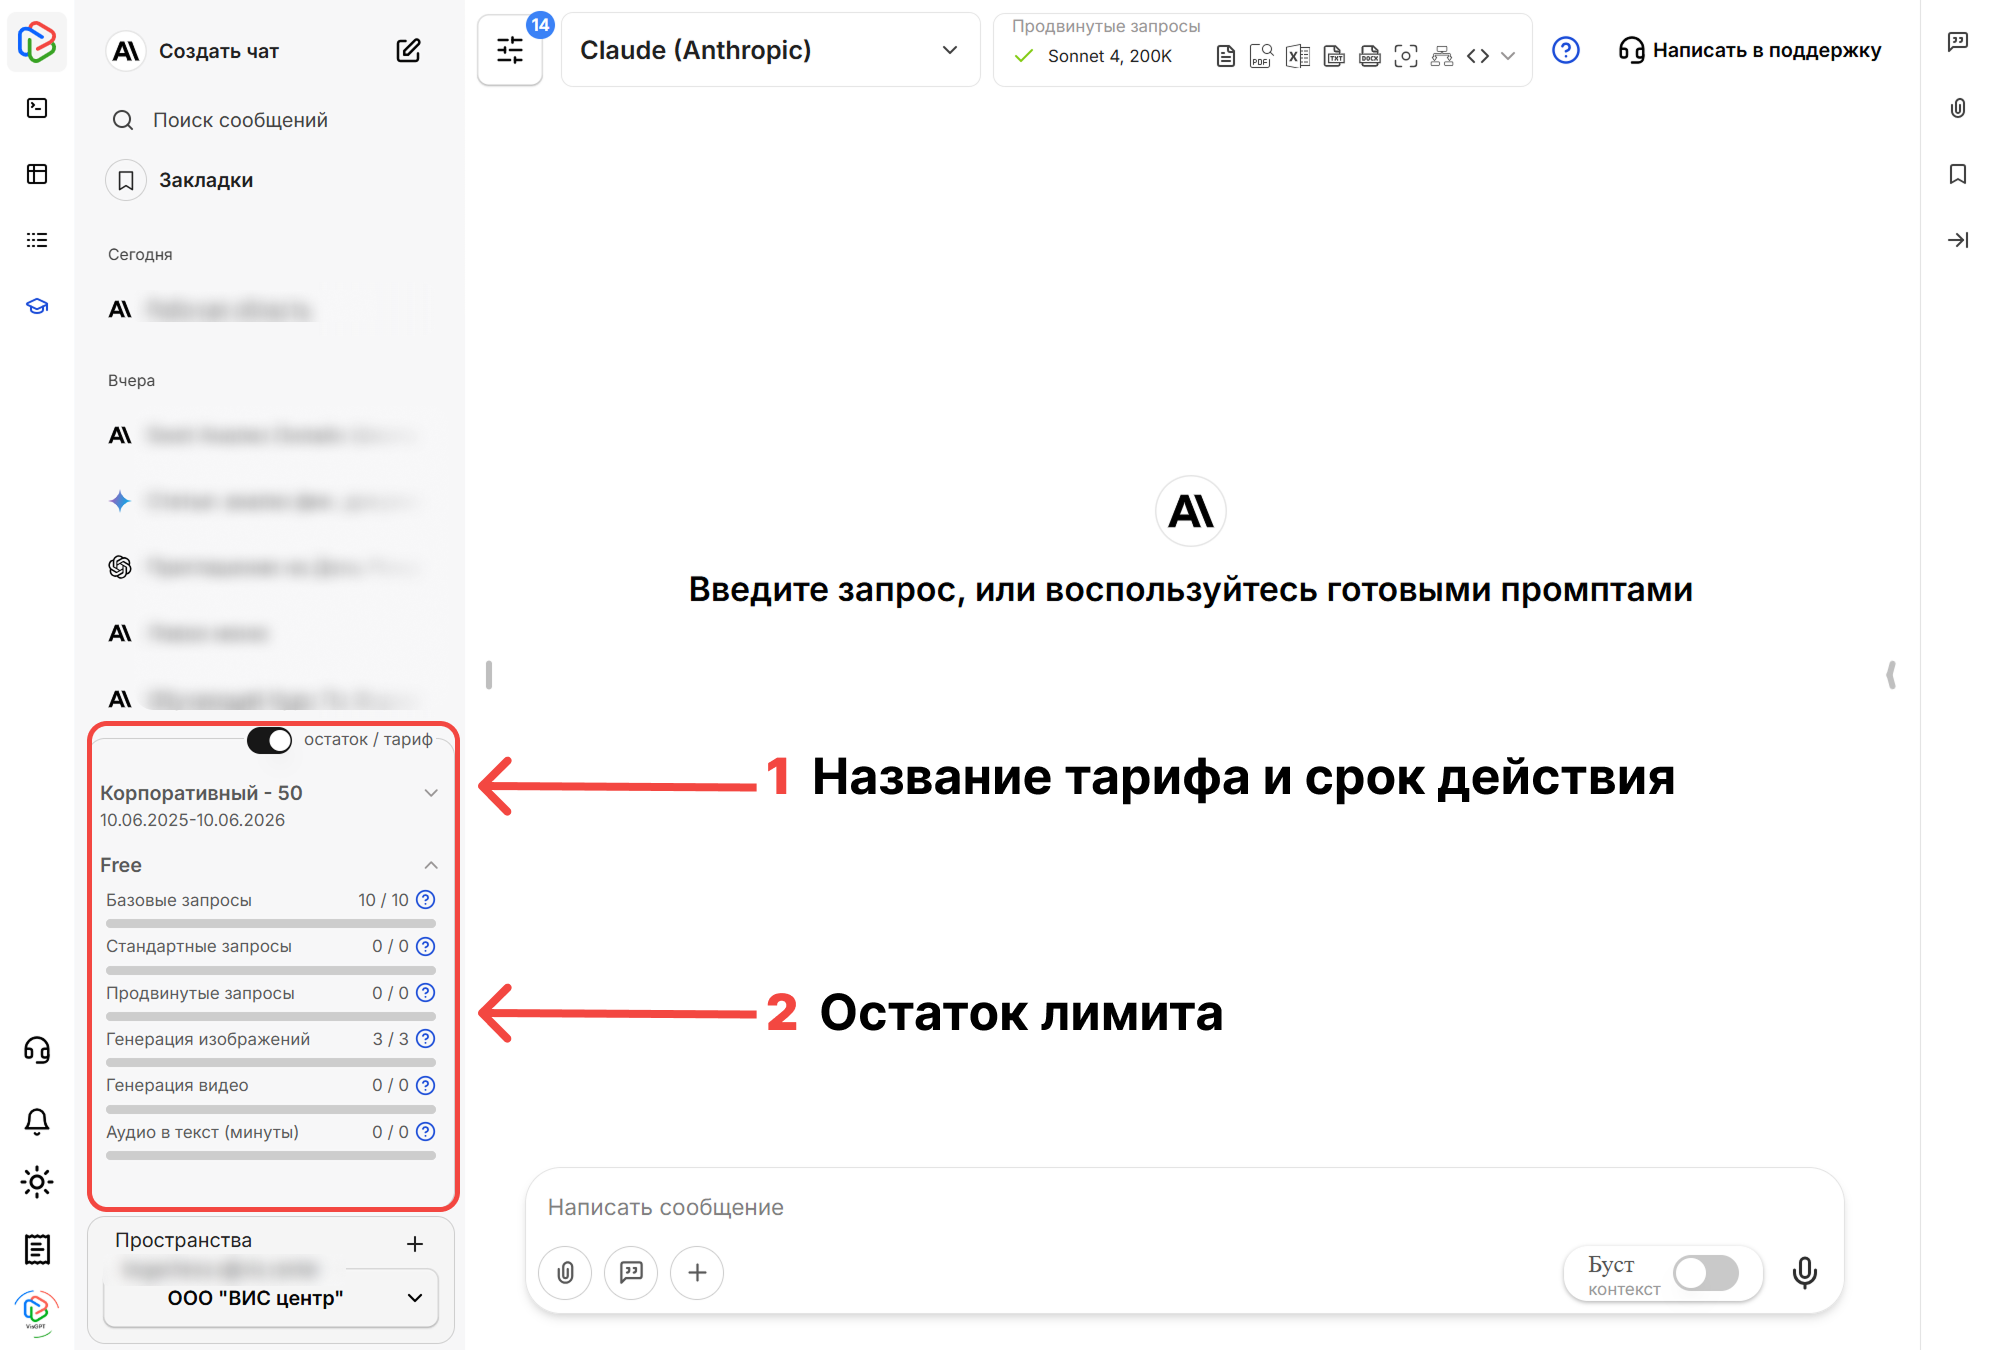The width and height of the screenshot is (1995, 1350).
Task: Click the Генерация изображений progress bar
Action: pyautogui.click(x=271, y=1062)
